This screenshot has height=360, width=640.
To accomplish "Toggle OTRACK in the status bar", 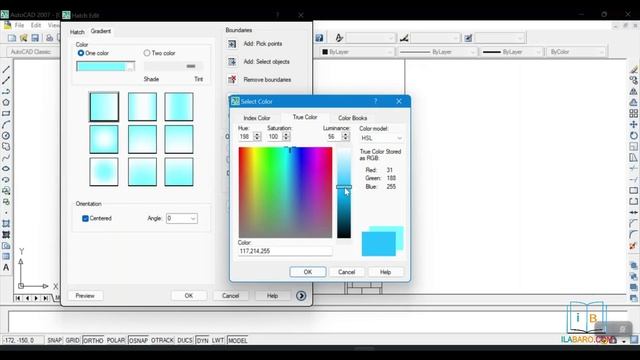I will coord(162,340).
